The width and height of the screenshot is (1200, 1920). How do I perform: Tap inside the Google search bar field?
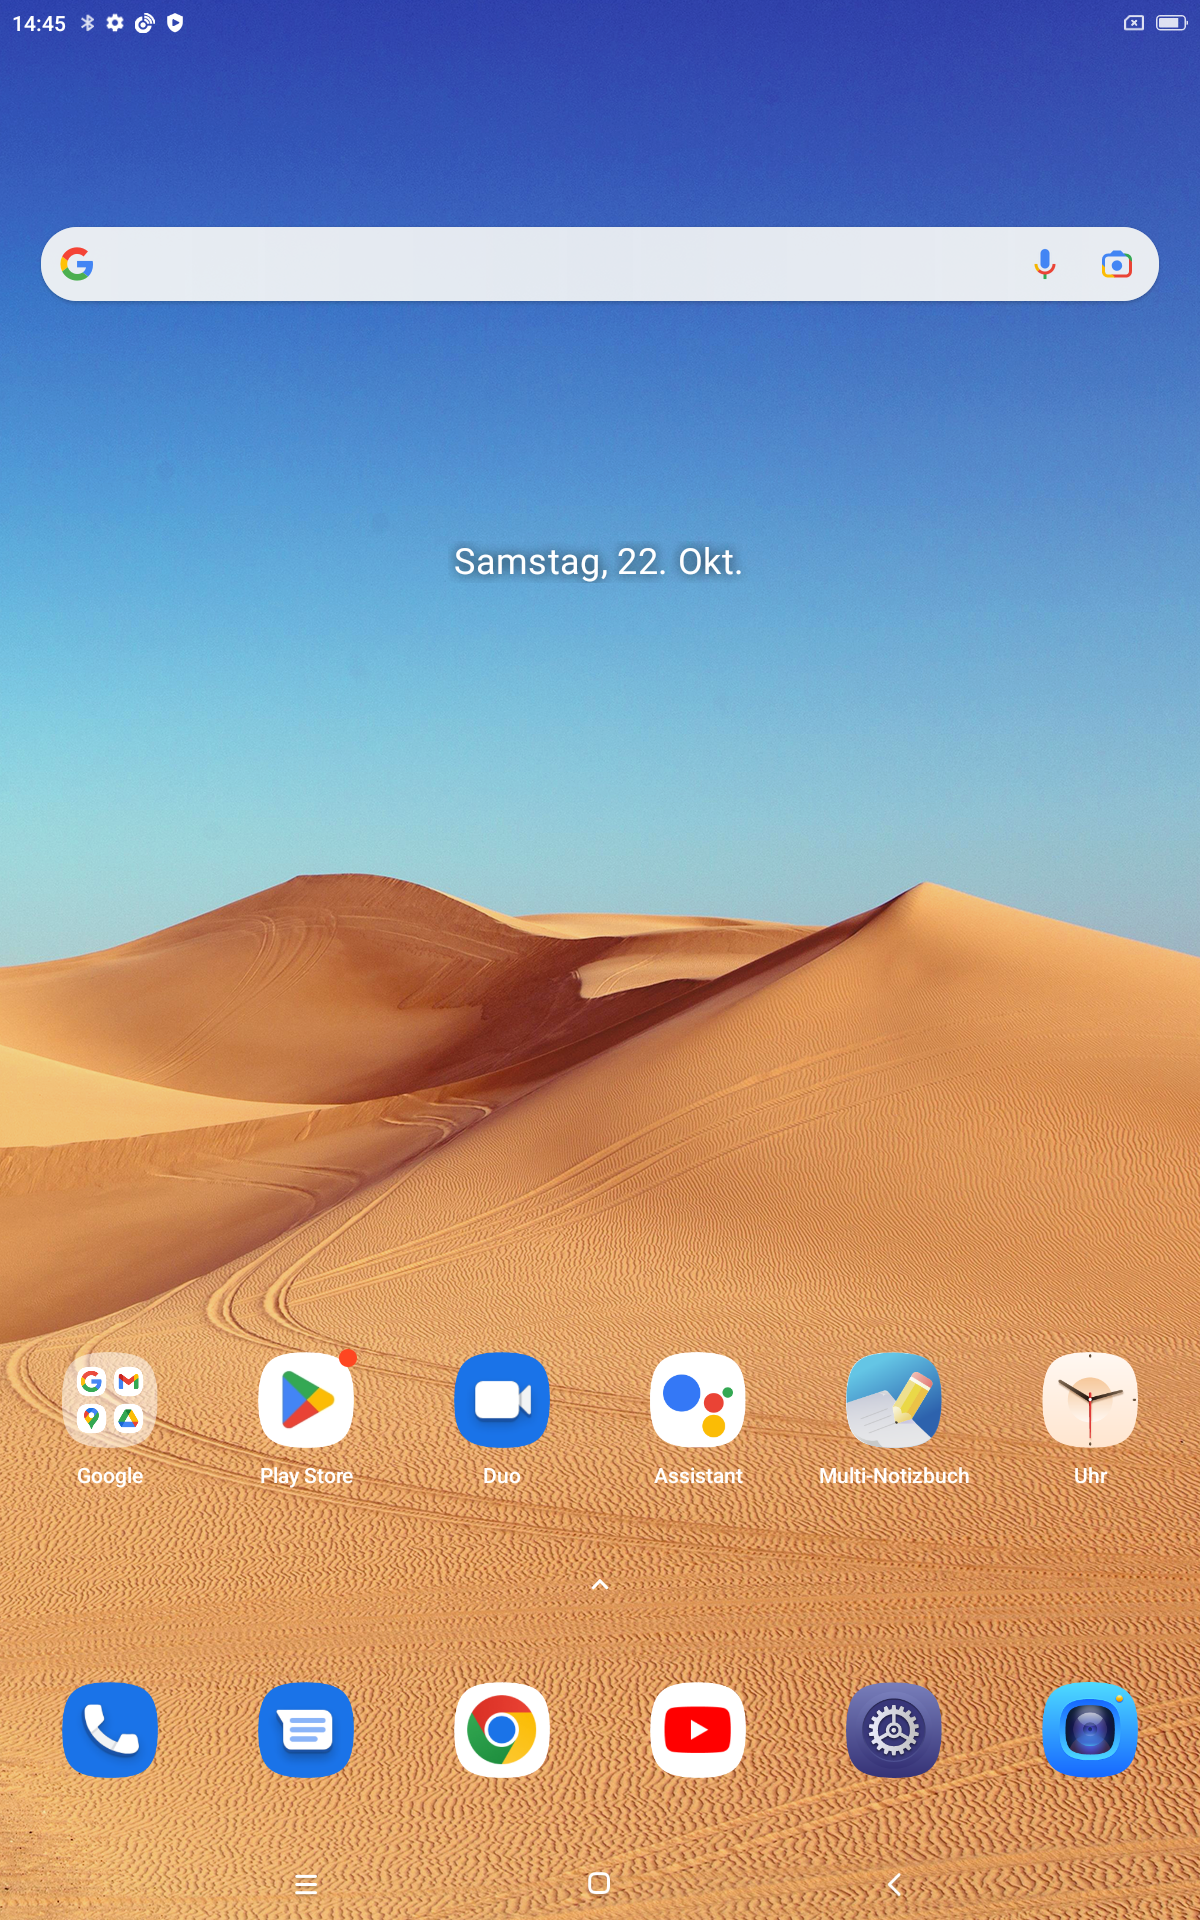point(600,264)
